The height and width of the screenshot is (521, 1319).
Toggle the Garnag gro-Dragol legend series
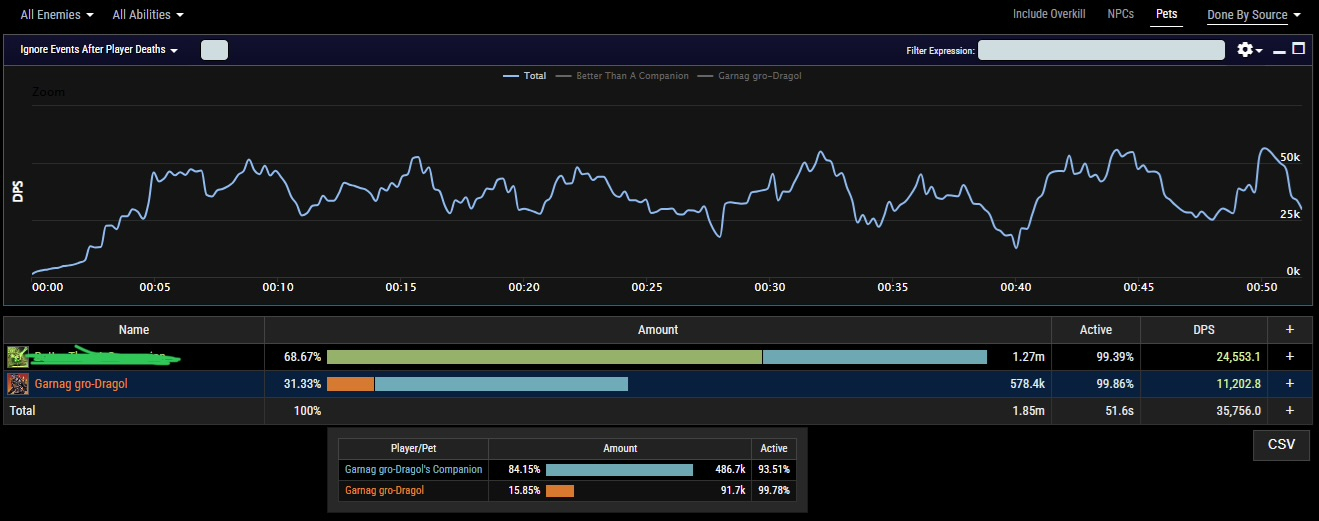[x=750, y=76]
